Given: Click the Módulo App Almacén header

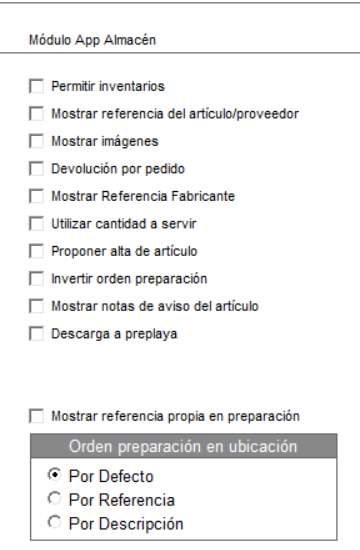Looking at the screenshot, I should click(x=92, y=40).
